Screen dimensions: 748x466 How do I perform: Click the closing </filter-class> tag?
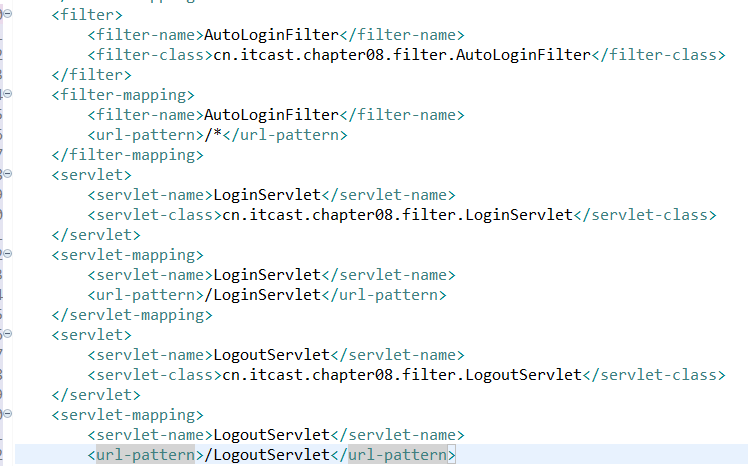click(x=658, y=55)
